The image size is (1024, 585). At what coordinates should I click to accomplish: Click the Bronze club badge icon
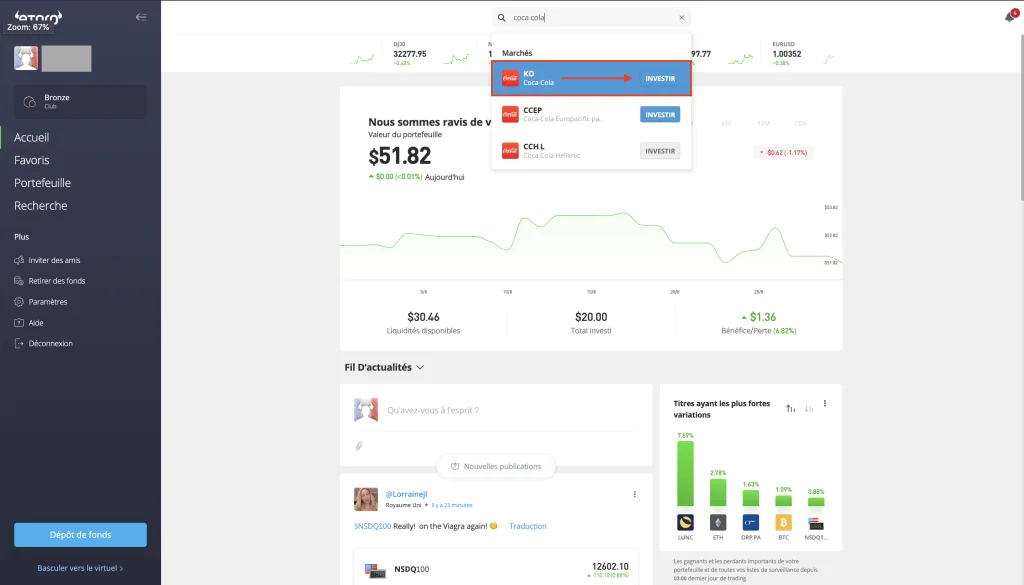(x=29, y=102)
